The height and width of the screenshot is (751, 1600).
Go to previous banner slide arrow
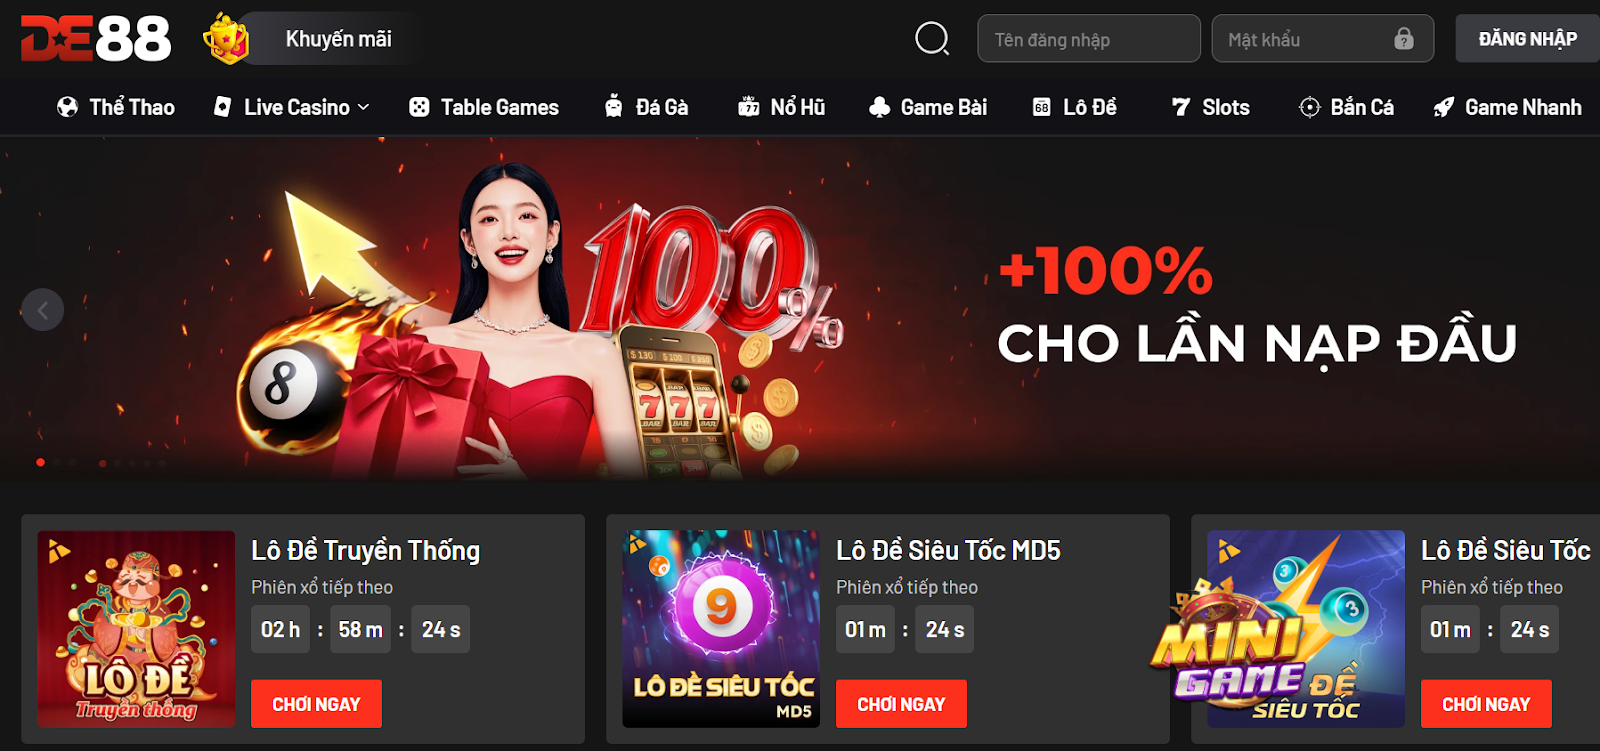(42, 310)
